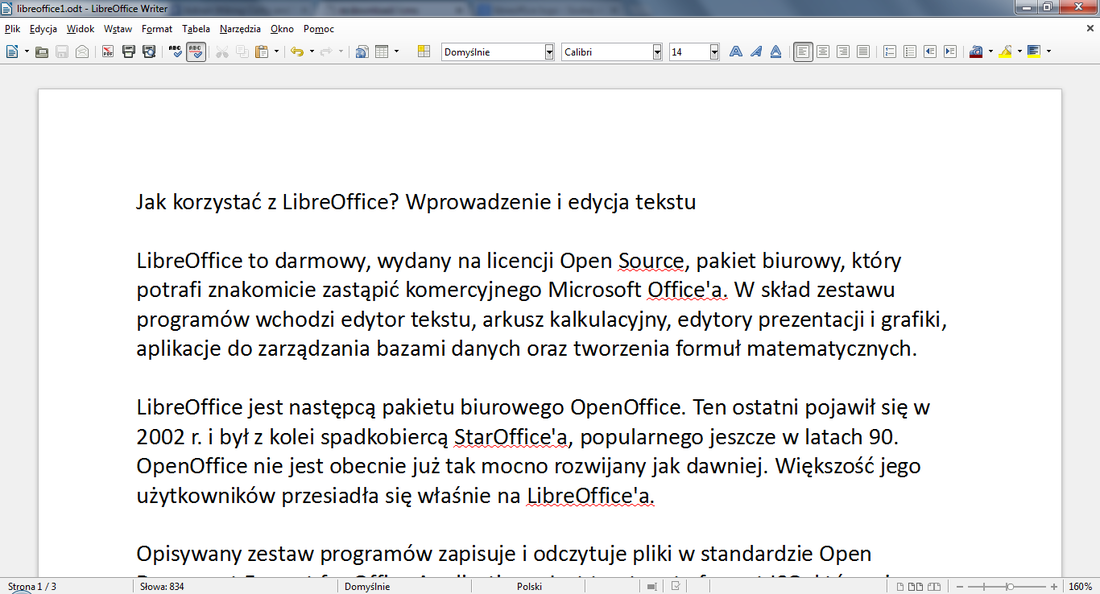Toggle italic text formatting
Screen dimensions: 1100x594
click(x=756, y=51)
